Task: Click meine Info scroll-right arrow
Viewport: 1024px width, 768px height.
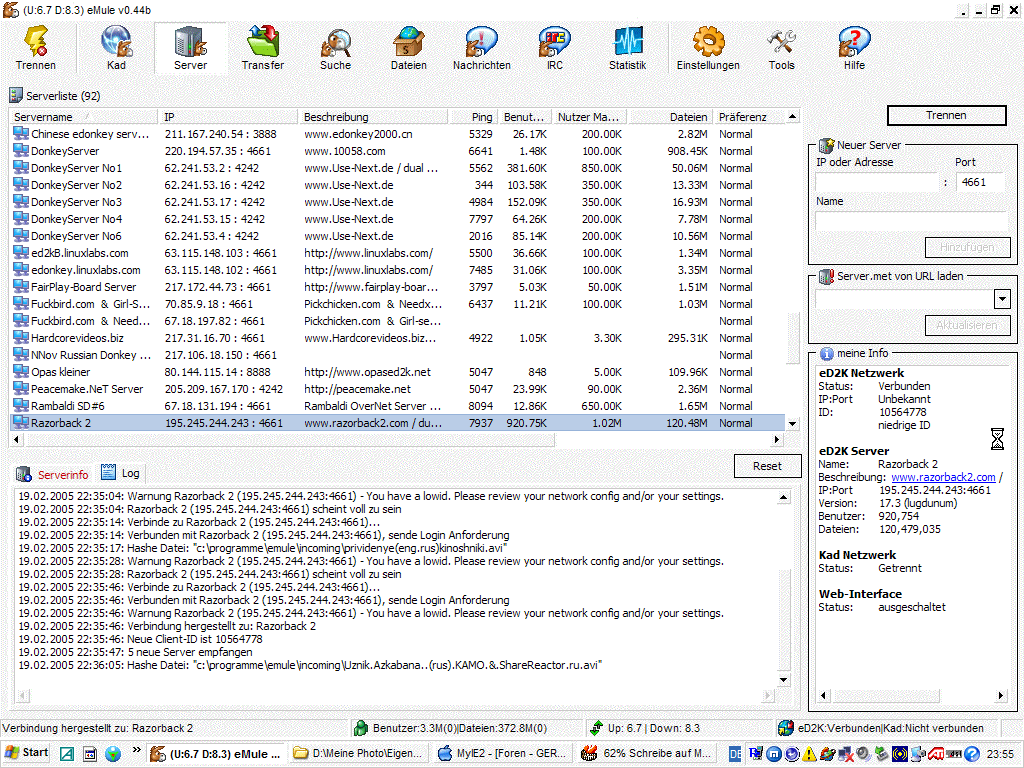Action: (x=1001, y=696)
